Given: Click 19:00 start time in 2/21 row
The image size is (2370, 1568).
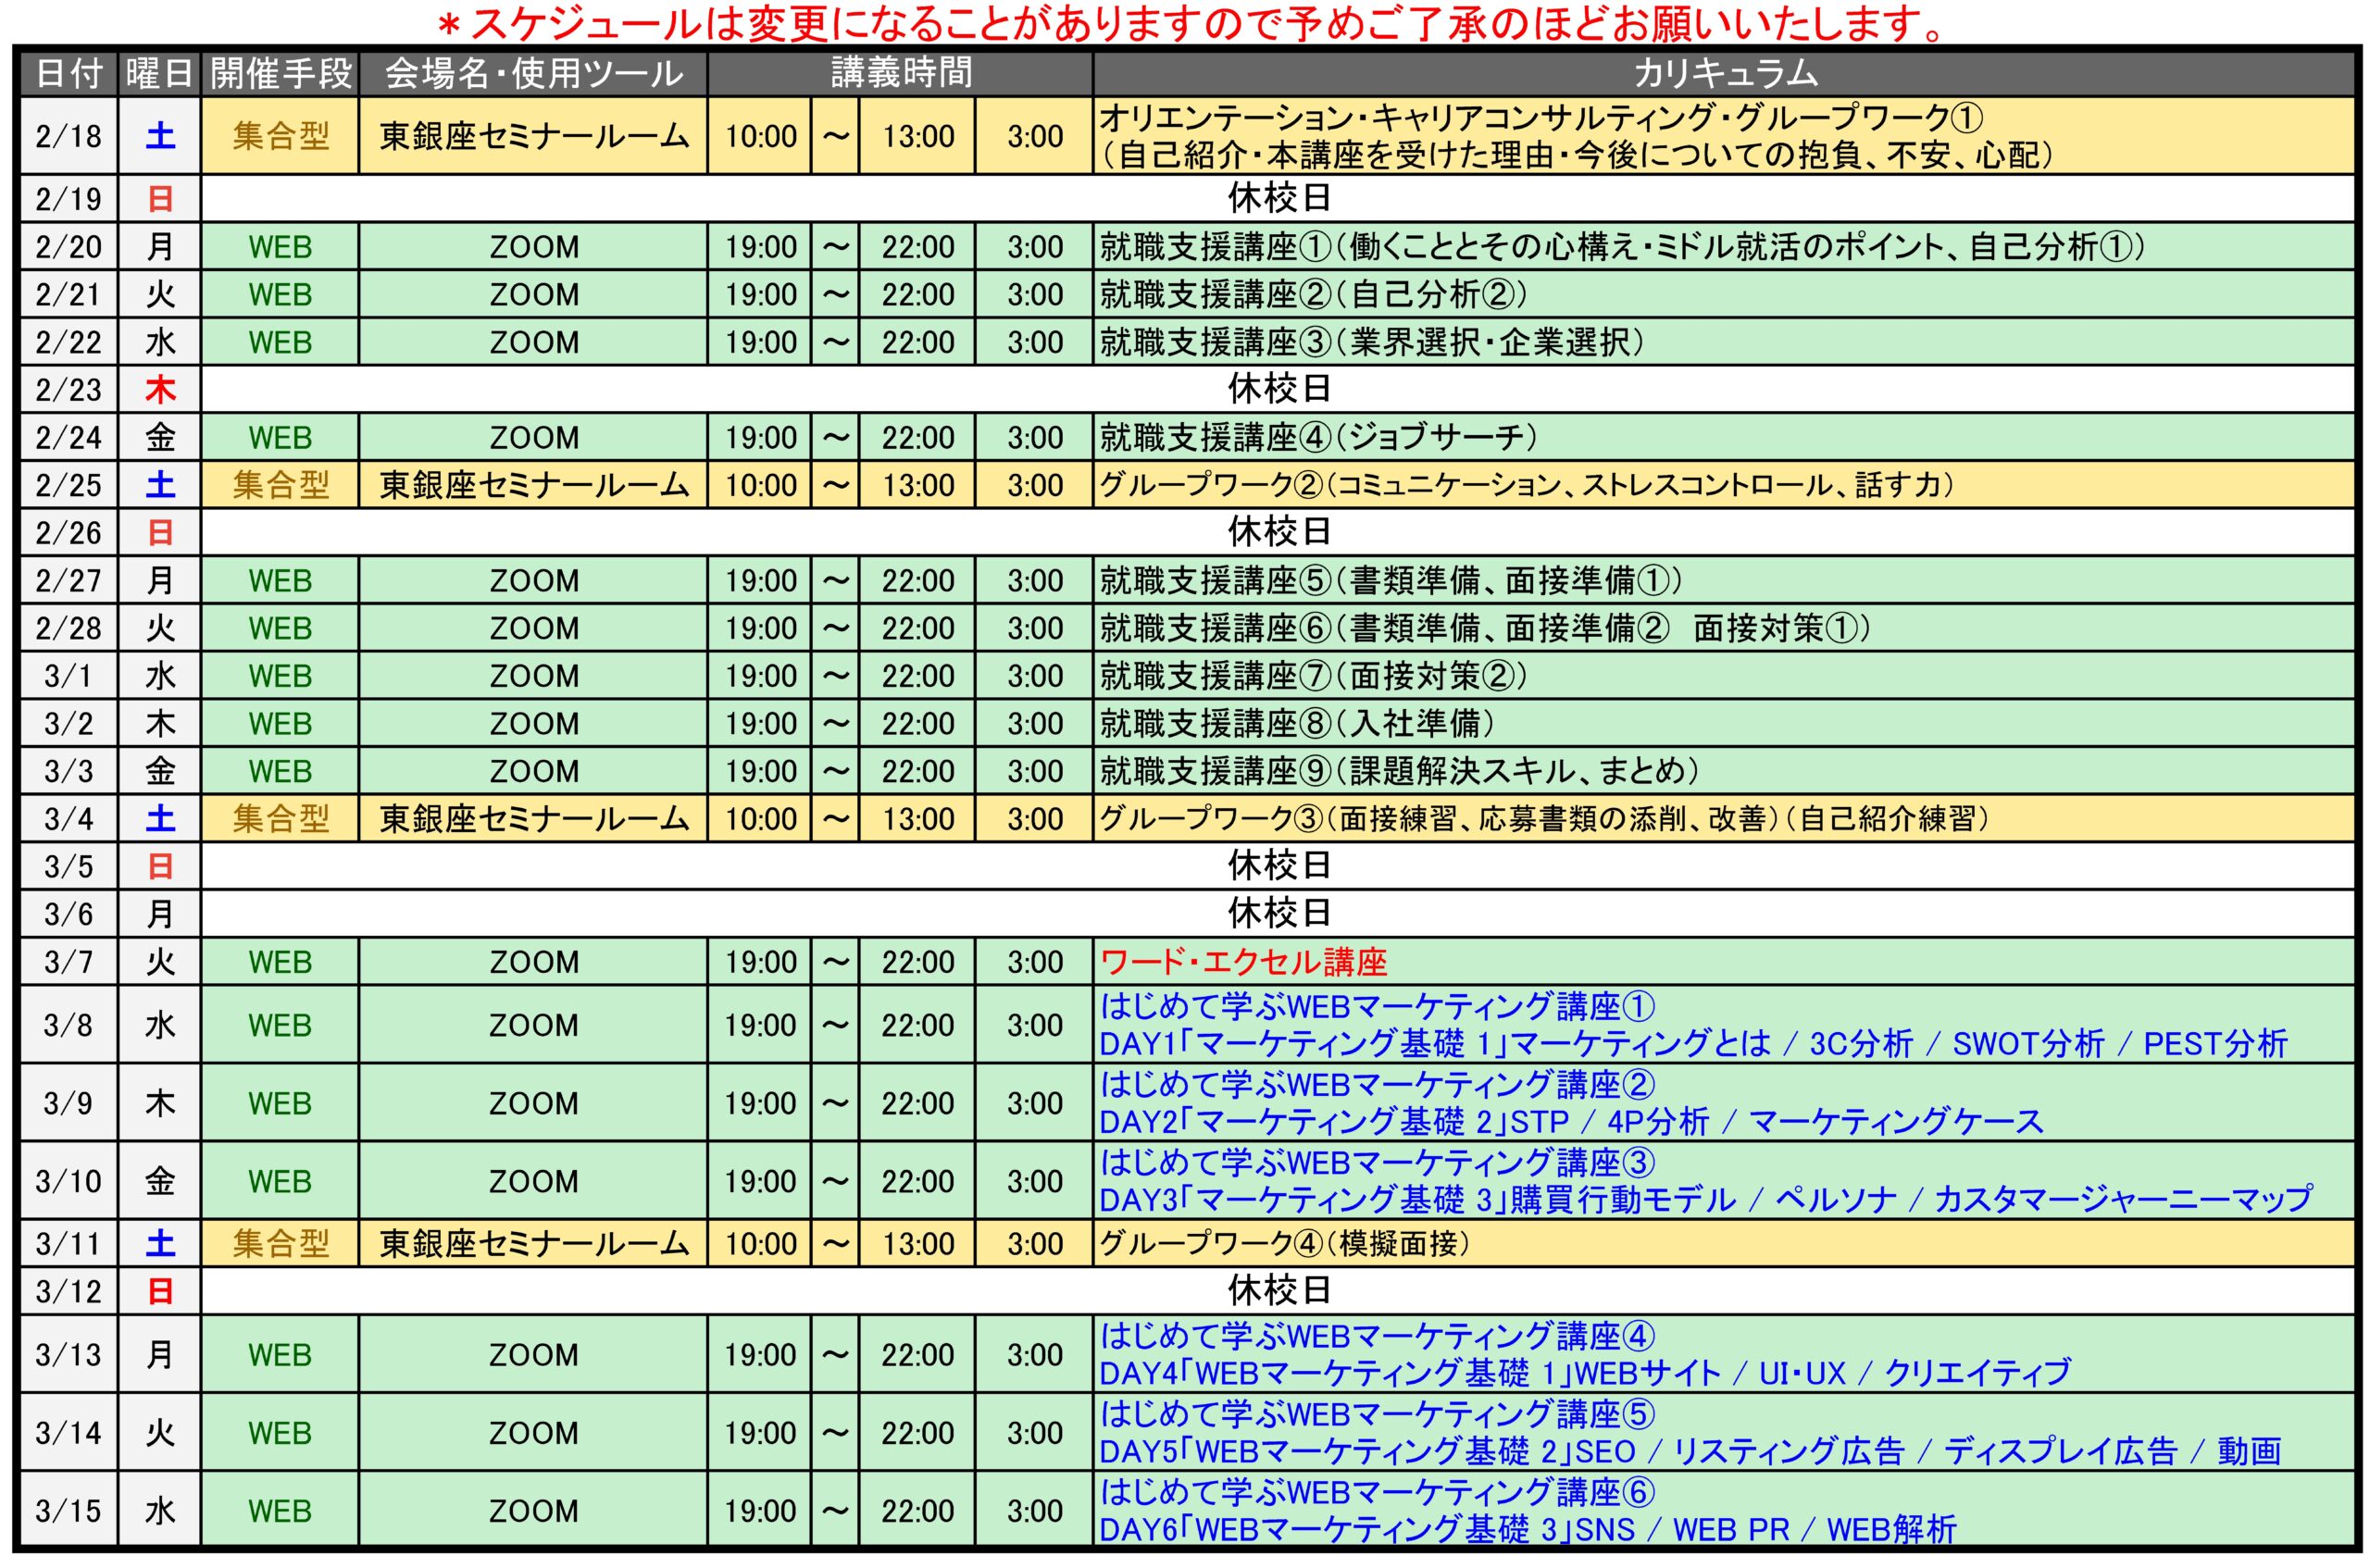Looking at the screenshot, I should [x=761, y=294].
